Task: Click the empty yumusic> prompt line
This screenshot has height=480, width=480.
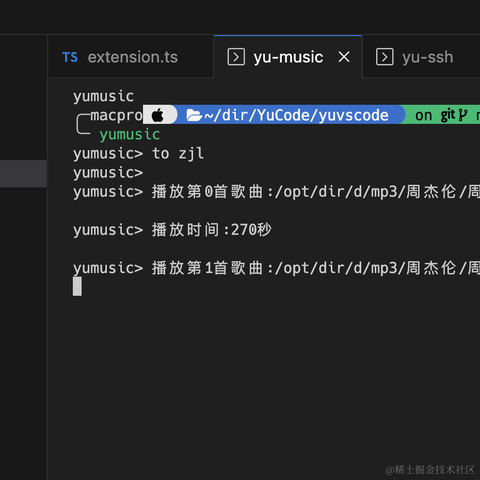Action: (108, 173)
